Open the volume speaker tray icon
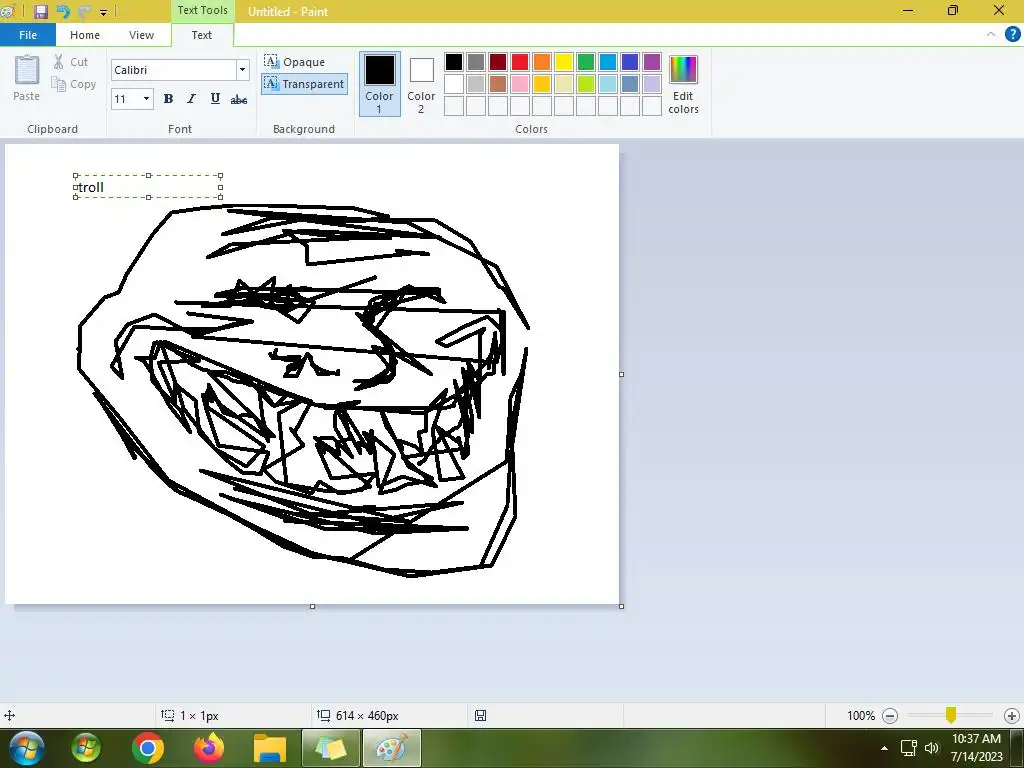 coord(932,748)
